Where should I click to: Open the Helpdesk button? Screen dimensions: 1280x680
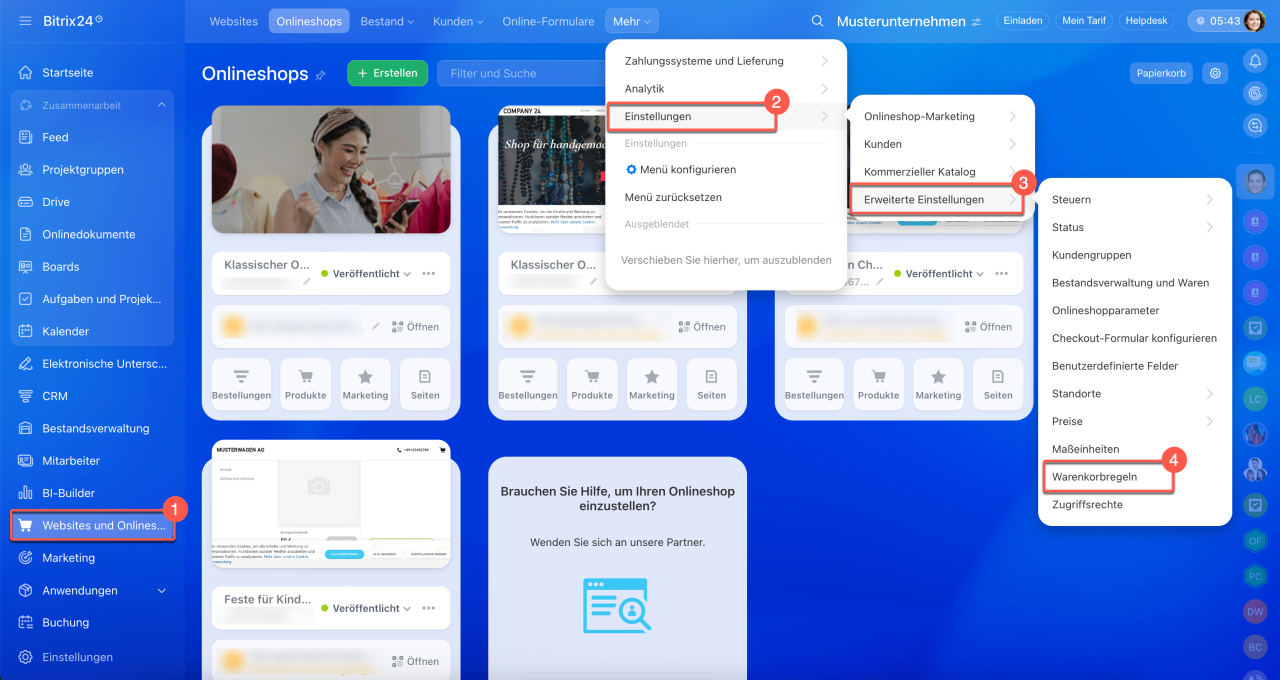click(1148, 21)
